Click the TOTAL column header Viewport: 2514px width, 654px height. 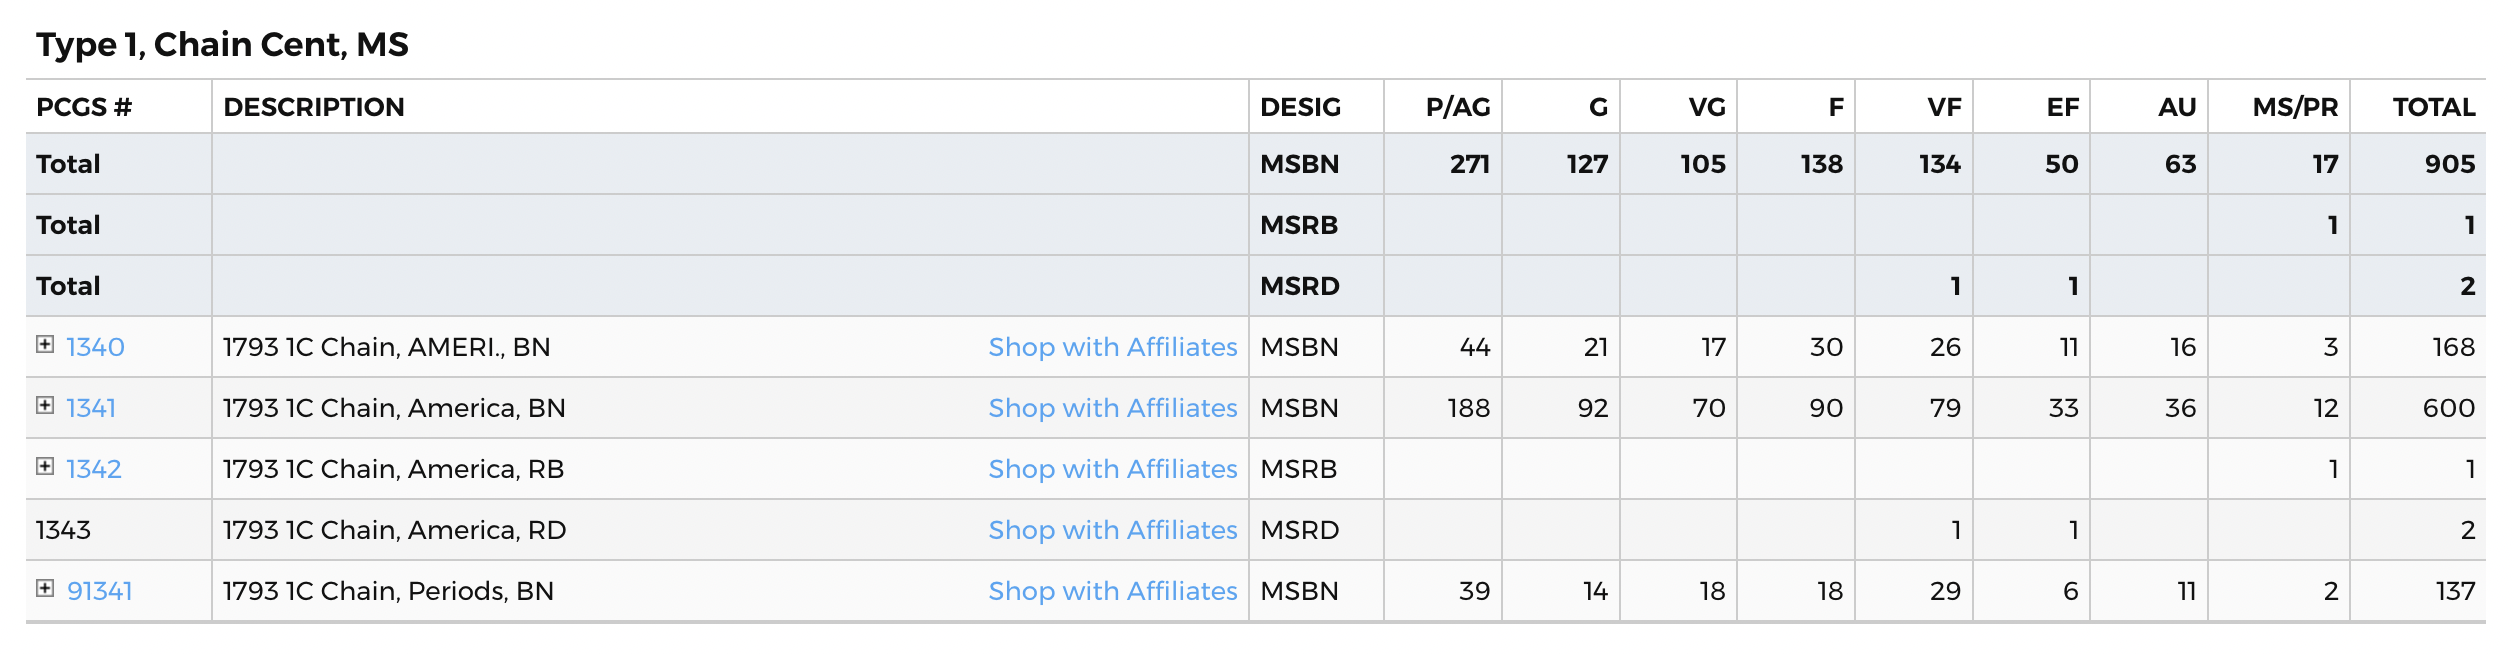2433,107
